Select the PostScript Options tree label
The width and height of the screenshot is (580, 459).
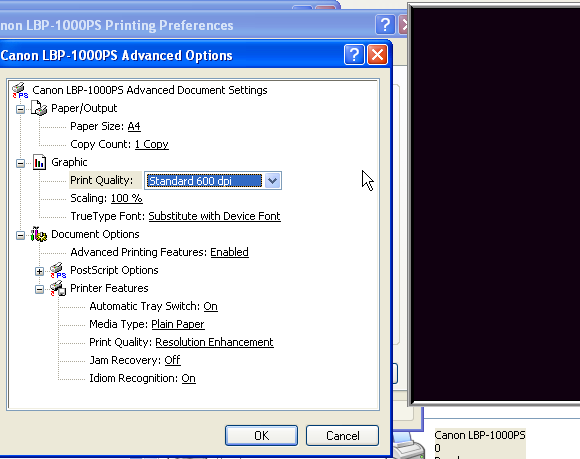click(x=114, y=270)
